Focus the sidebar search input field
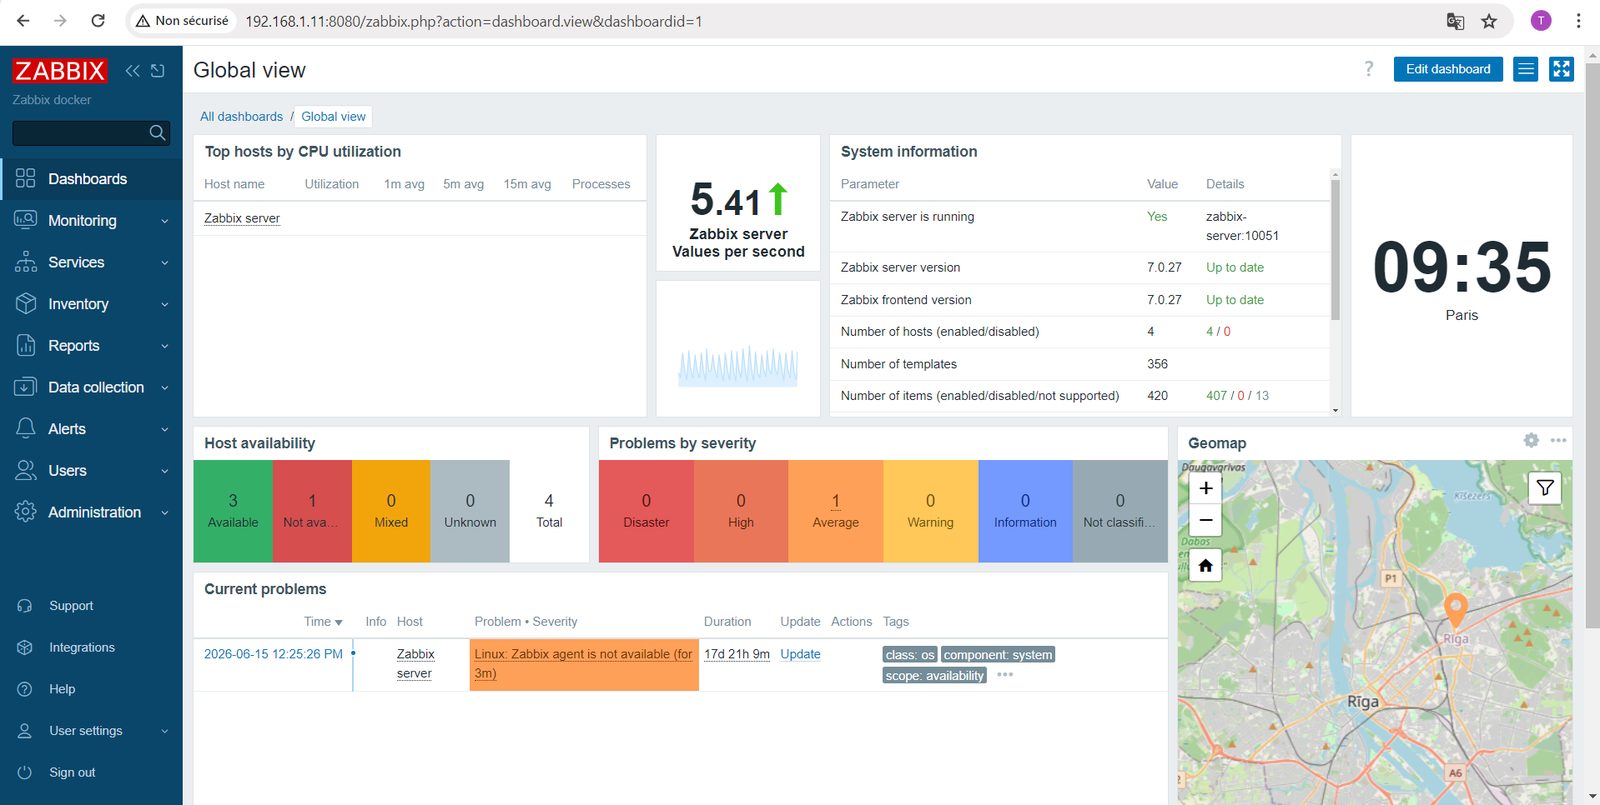Screen dimensions: 1600x805 pos(79,133)
